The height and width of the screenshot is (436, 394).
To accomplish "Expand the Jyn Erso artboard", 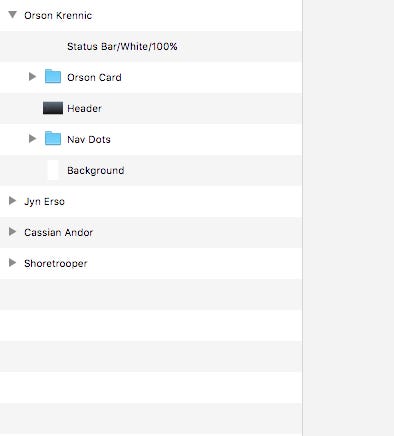I will (12, 201).
